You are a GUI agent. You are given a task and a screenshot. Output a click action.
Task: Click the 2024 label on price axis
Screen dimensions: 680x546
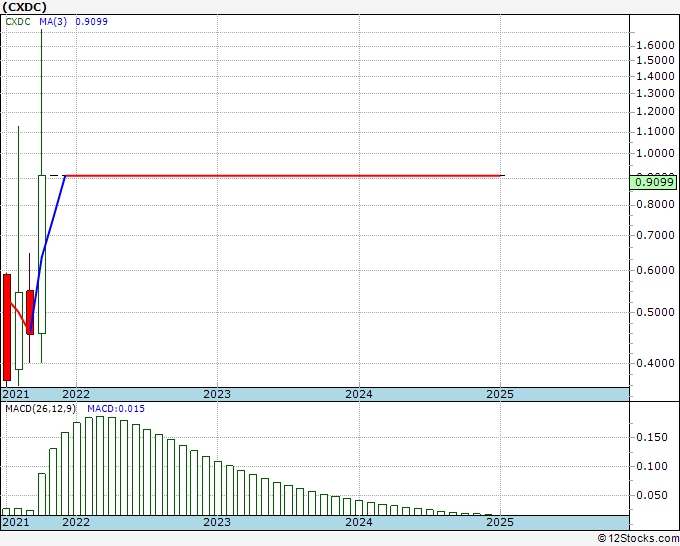point(359,394)
